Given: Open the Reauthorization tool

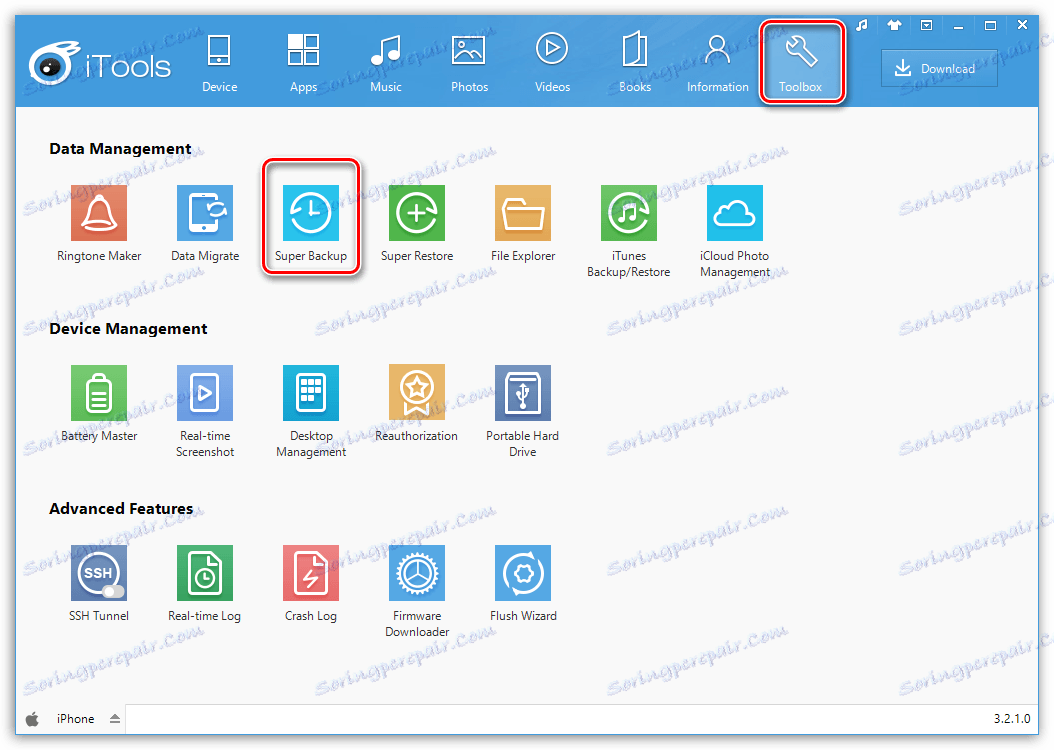Looking at the screenshot, I should 417,393.
